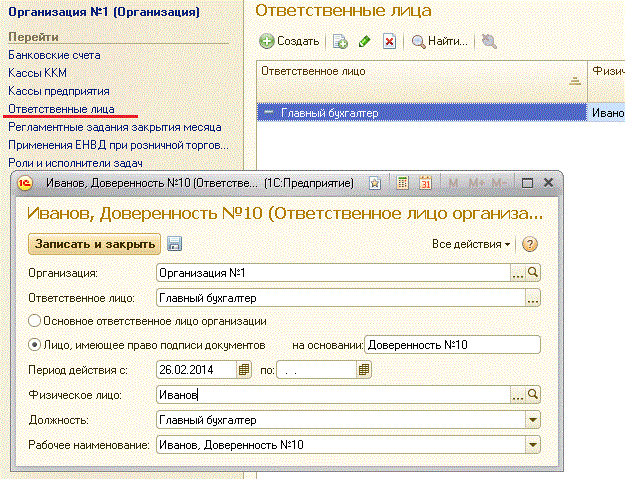Go to 'Кассы предприятия' in the sidebar
Viewport: 625px width, 479px height.
59,91
